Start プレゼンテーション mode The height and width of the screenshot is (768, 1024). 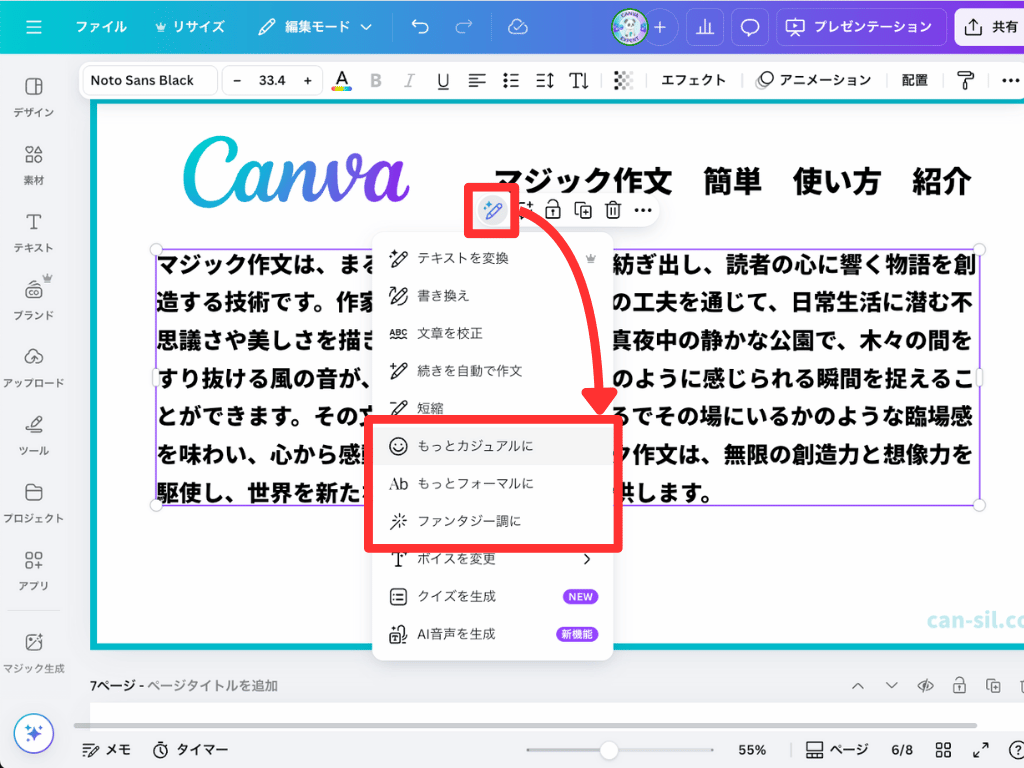tap(861, 27)
